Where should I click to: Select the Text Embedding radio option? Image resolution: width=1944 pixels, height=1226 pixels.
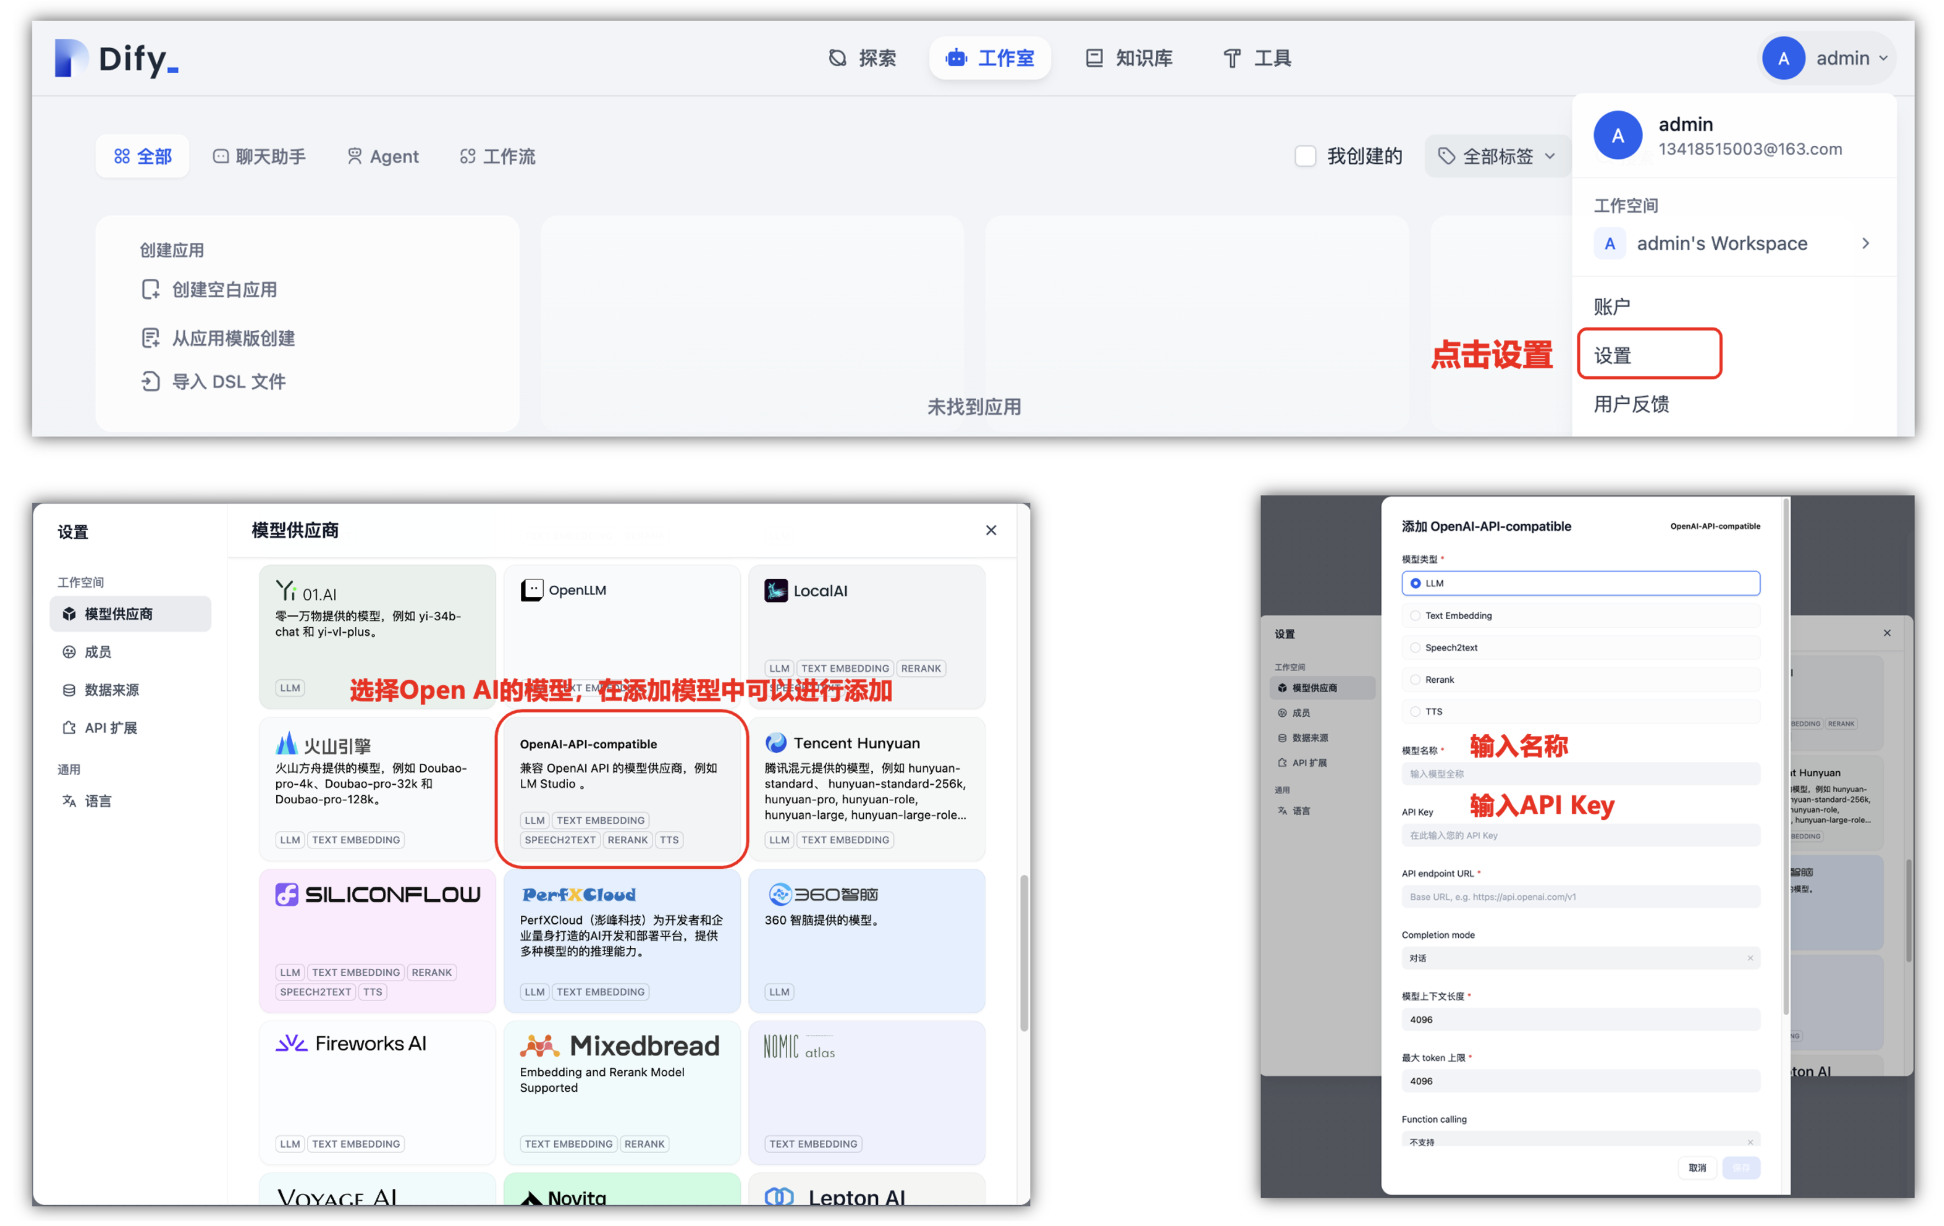pyautogui.click(x=1415, y=616)
